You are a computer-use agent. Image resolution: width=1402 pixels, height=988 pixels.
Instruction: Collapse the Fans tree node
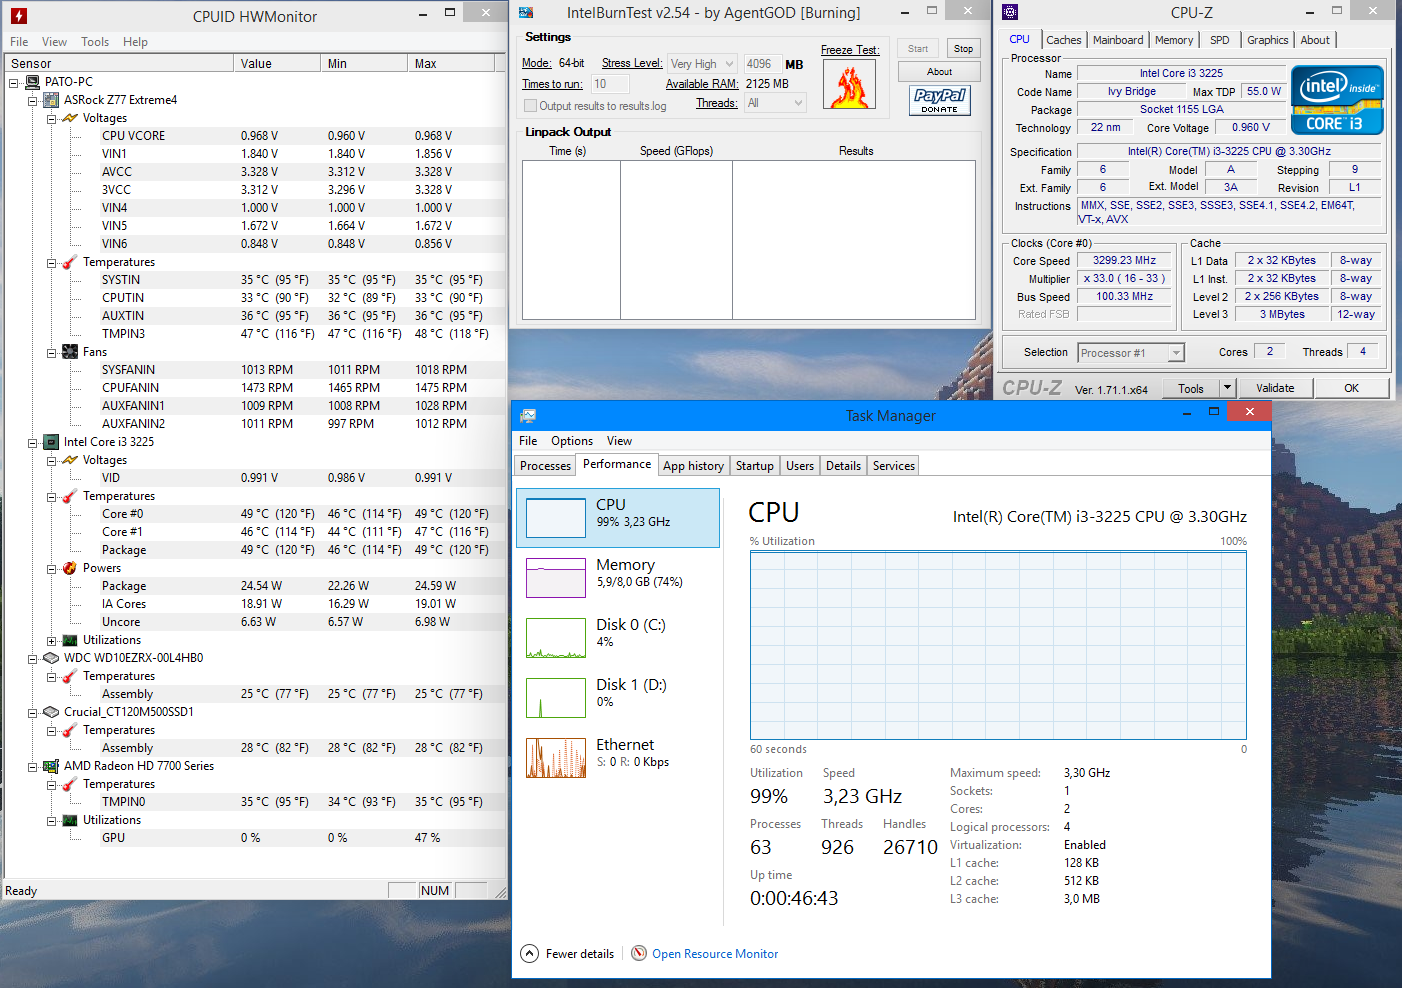(x=52, y=352)
